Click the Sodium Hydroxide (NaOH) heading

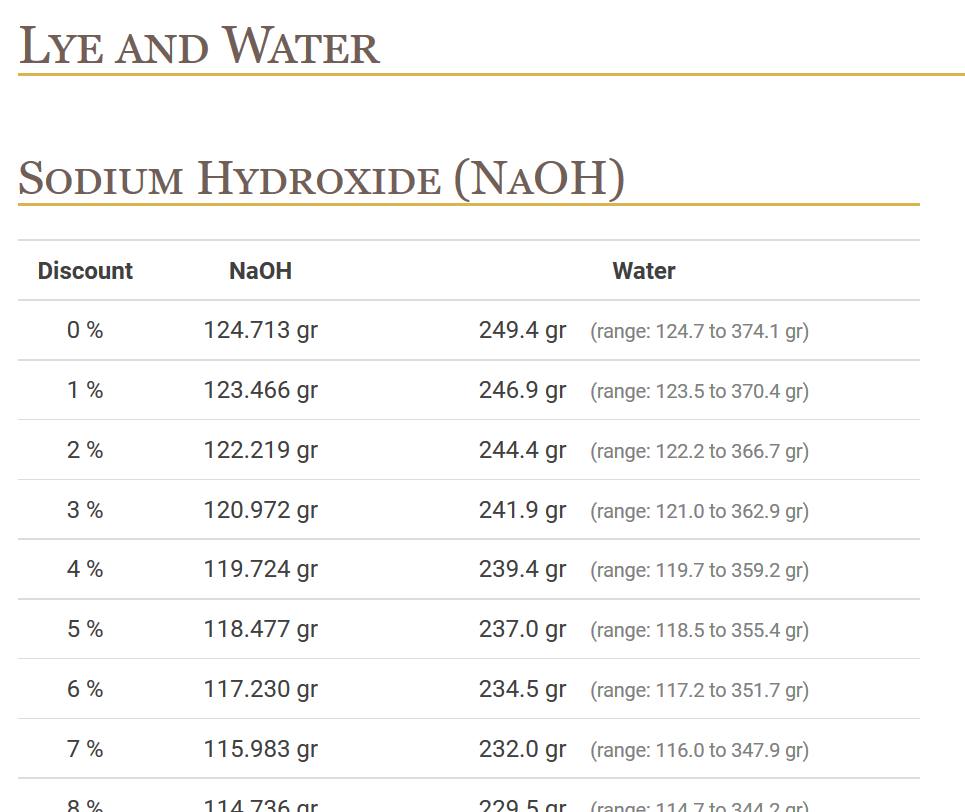[321, 179]
